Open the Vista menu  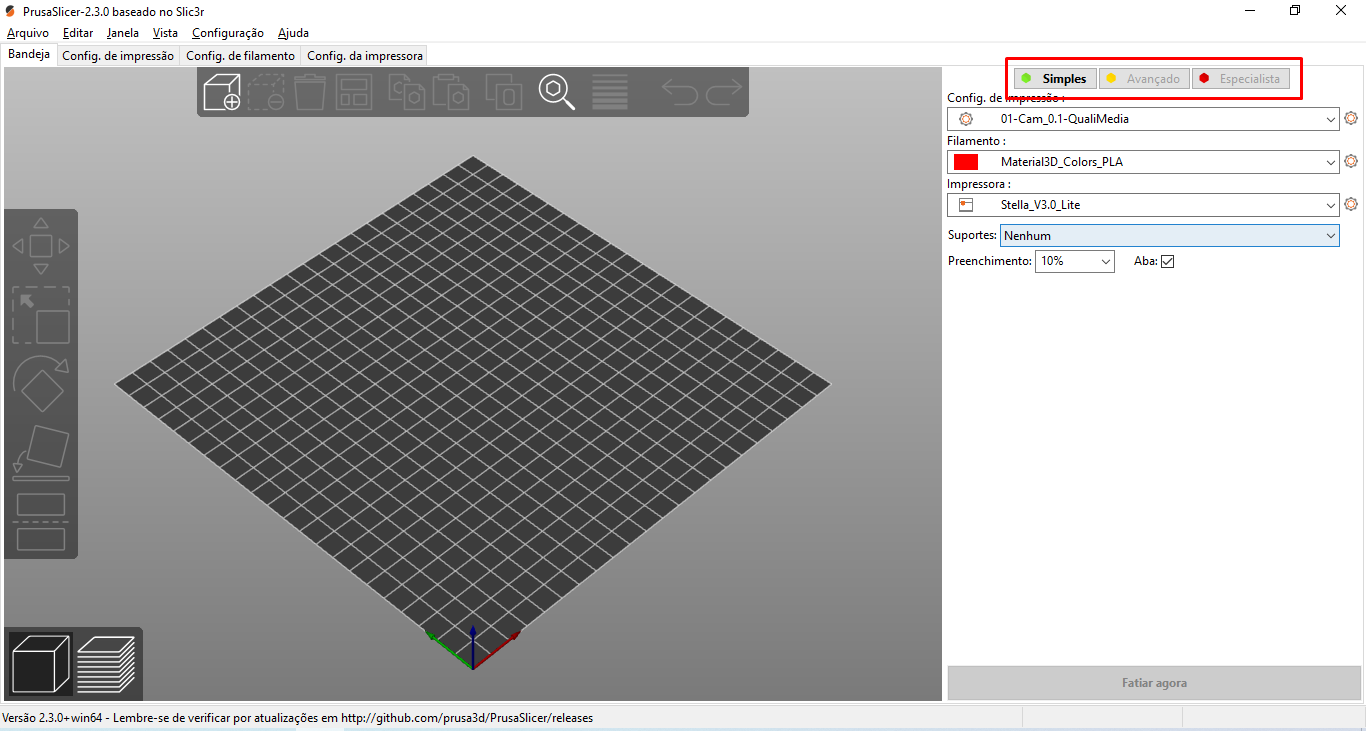click(165, 33)
